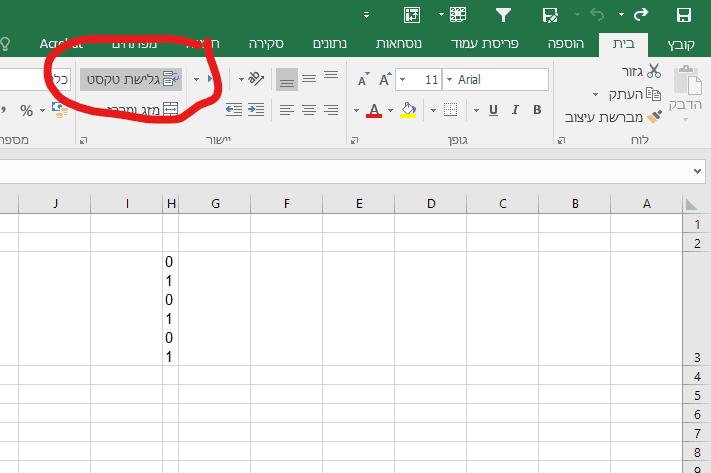Toggle Middle Align in alignment group
711x473 pixels.
[309, 79]
